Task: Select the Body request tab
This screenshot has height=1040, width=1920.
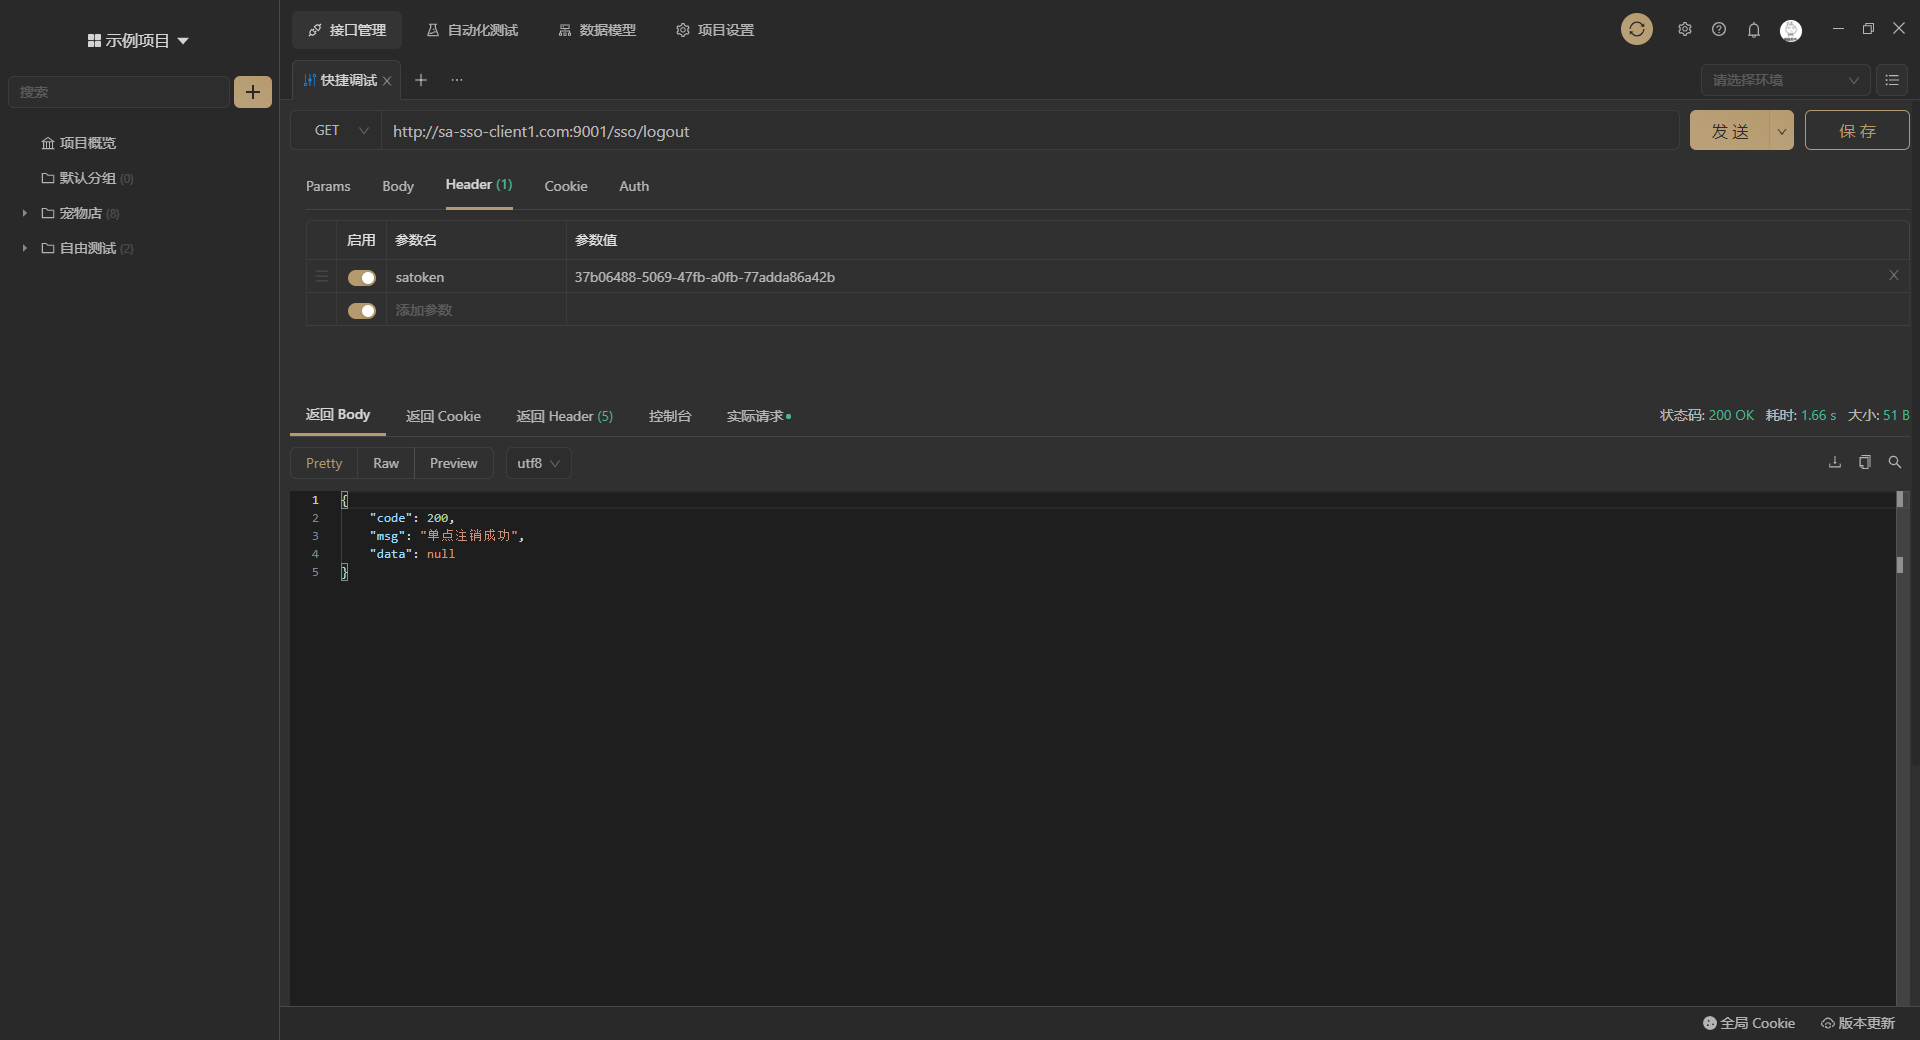Action: 398,186
